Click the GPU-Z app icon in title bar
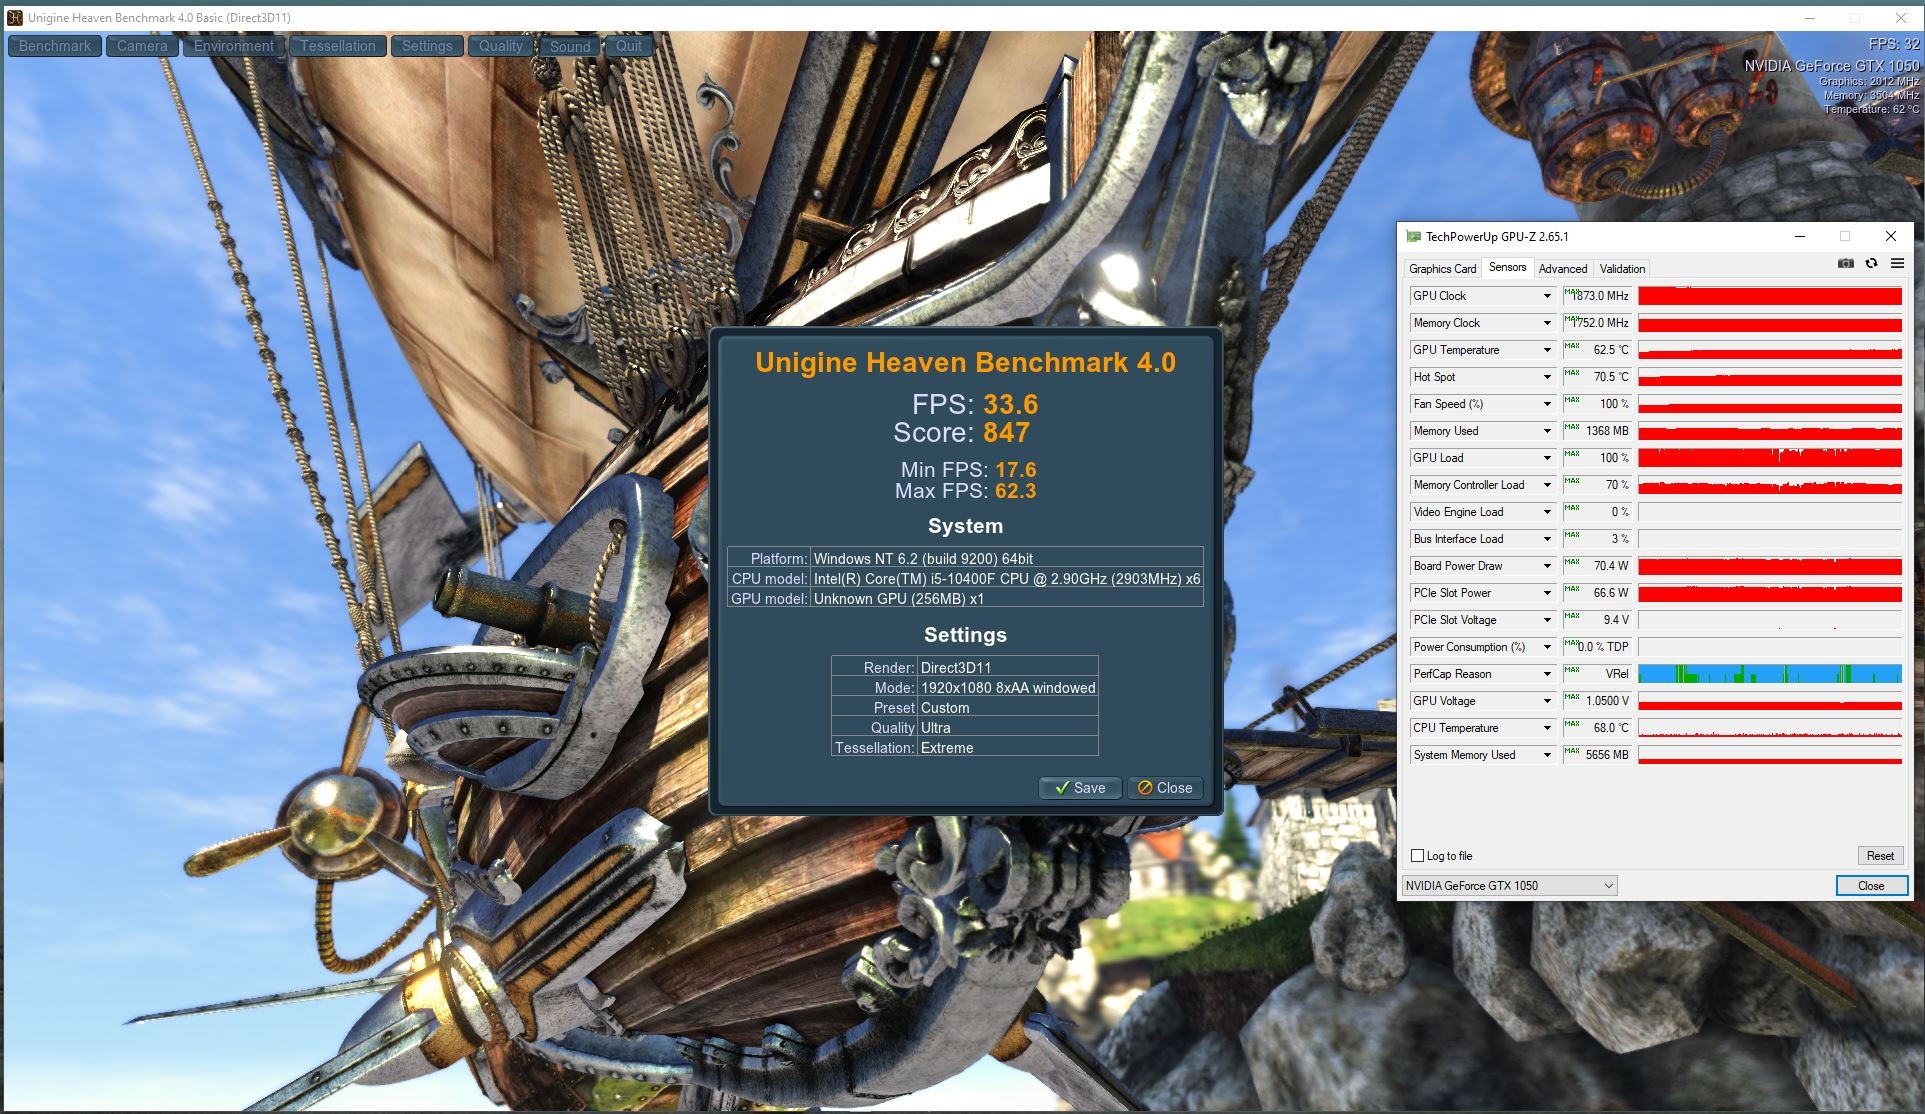Viewport: 1925px width, 1114px height. click(1413, 237)
